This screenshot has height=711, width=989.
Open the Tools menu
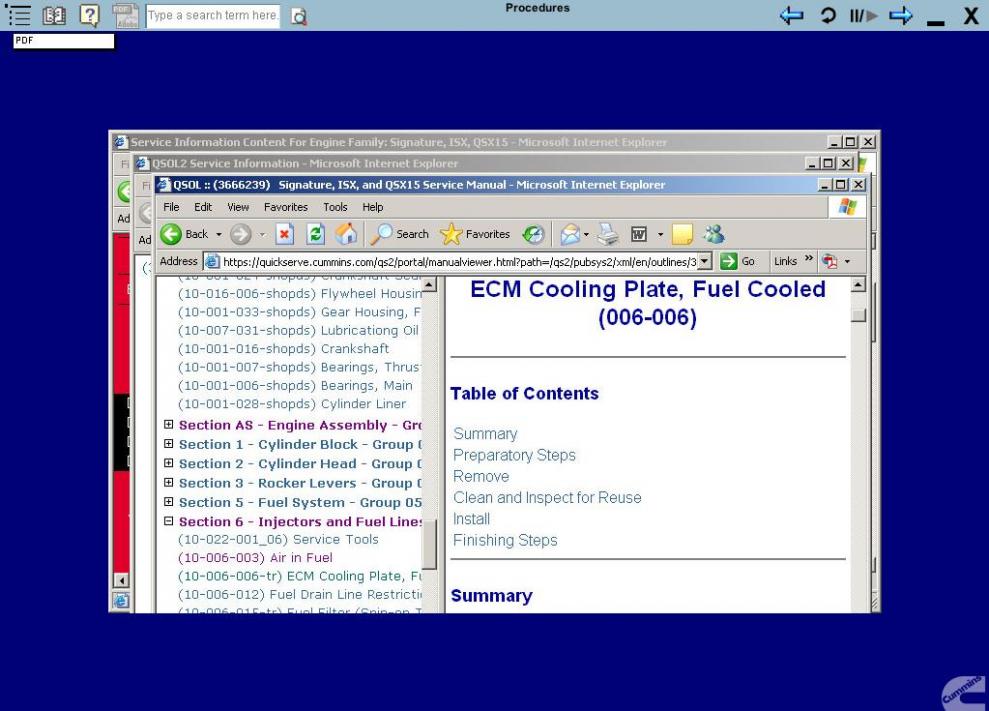pos(335,207)
